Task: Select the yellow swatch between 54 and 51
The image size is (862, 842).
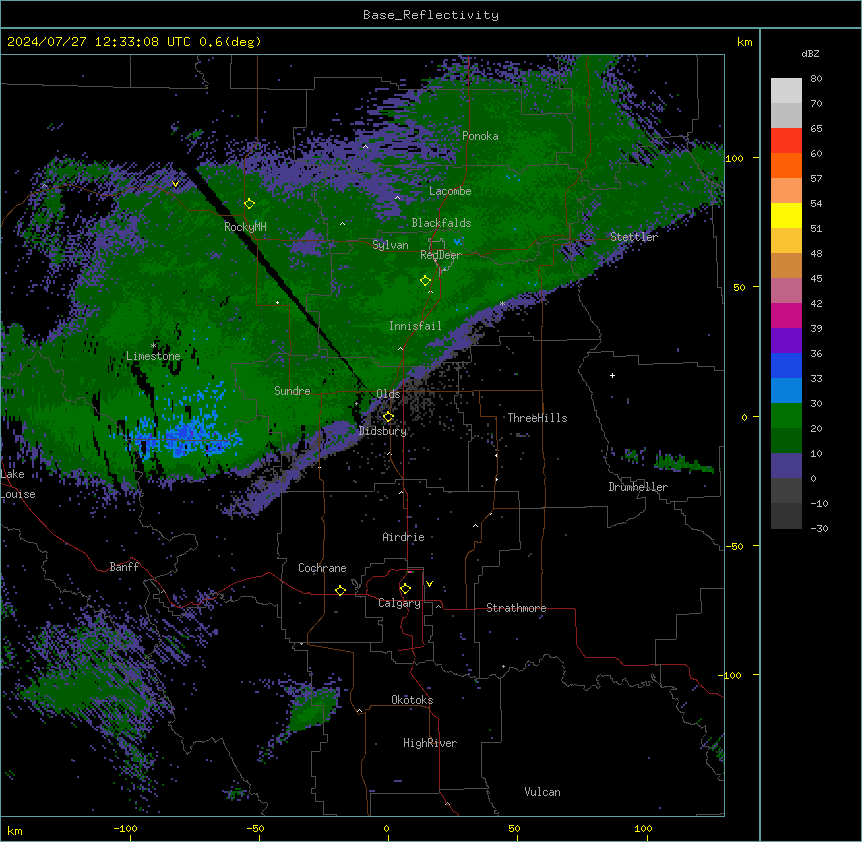Action: coord(786,216)
